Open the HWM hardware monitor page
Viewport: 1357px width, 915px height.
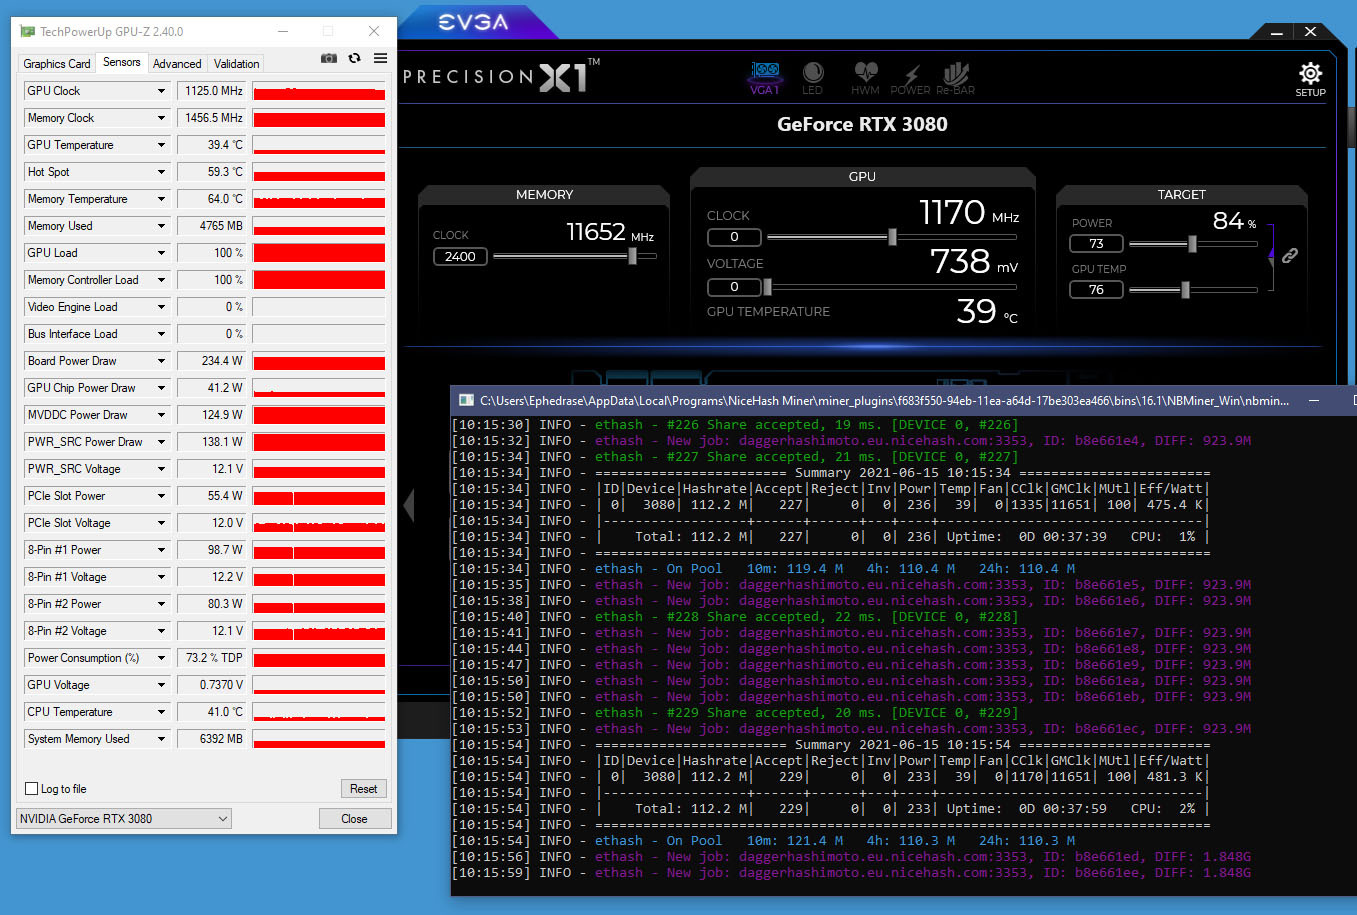click(865, 76)
